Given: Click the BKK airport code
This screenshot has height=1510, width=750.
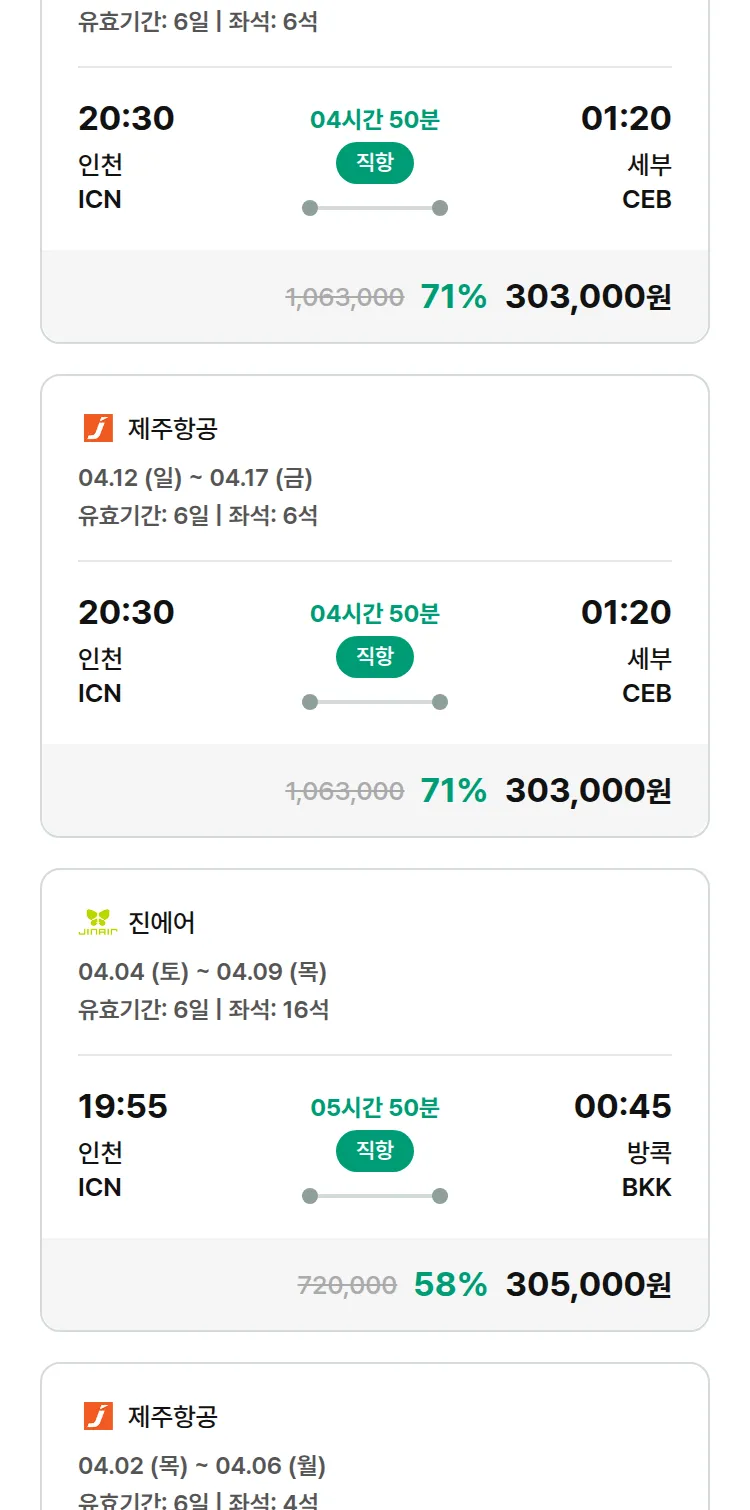Looking at the screenshot, I should click(646, 1187).
